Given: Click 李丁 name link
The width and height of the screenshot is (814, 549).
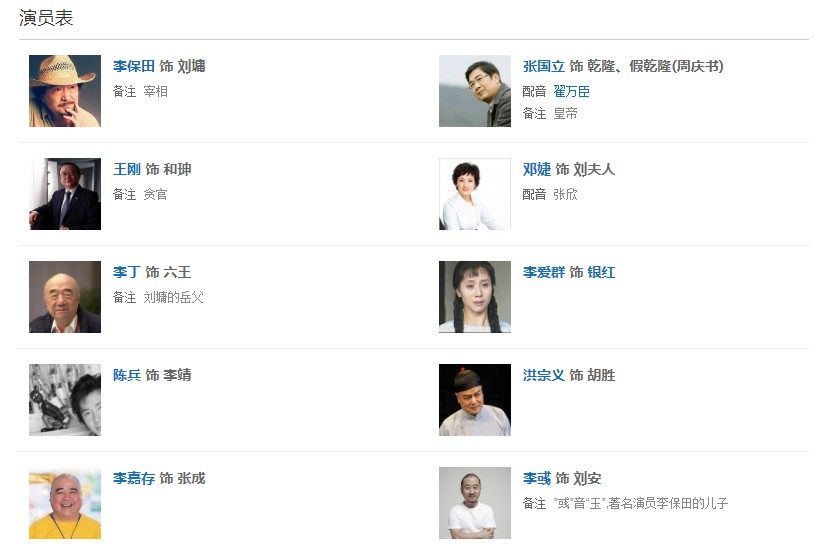Looking at the screenshot, I should (x=127, y=272).
